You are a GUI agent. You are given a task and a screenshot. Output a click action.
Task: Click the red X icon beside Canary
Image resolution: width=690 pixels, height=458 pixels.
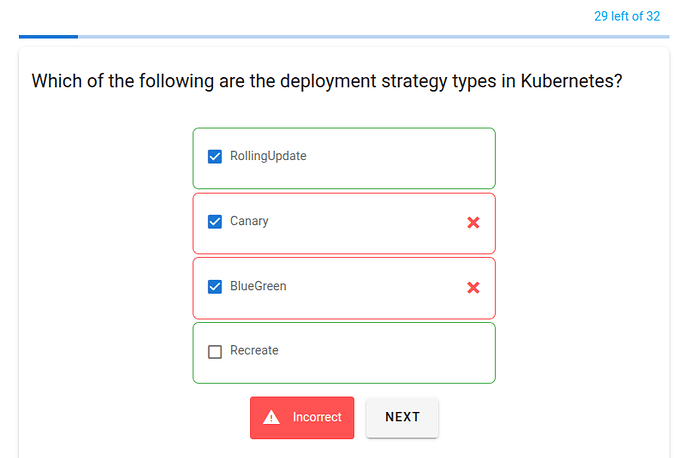coord(473,223)
